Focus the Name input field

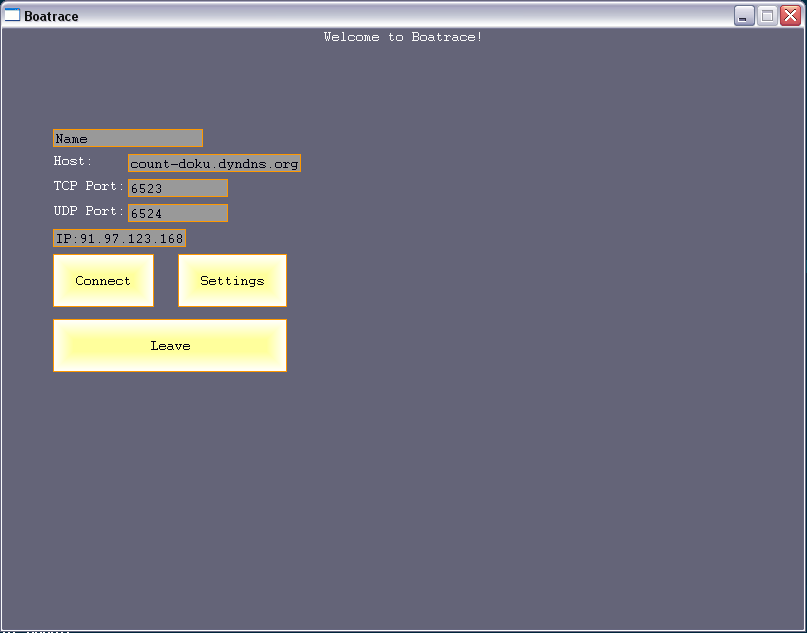128,138
